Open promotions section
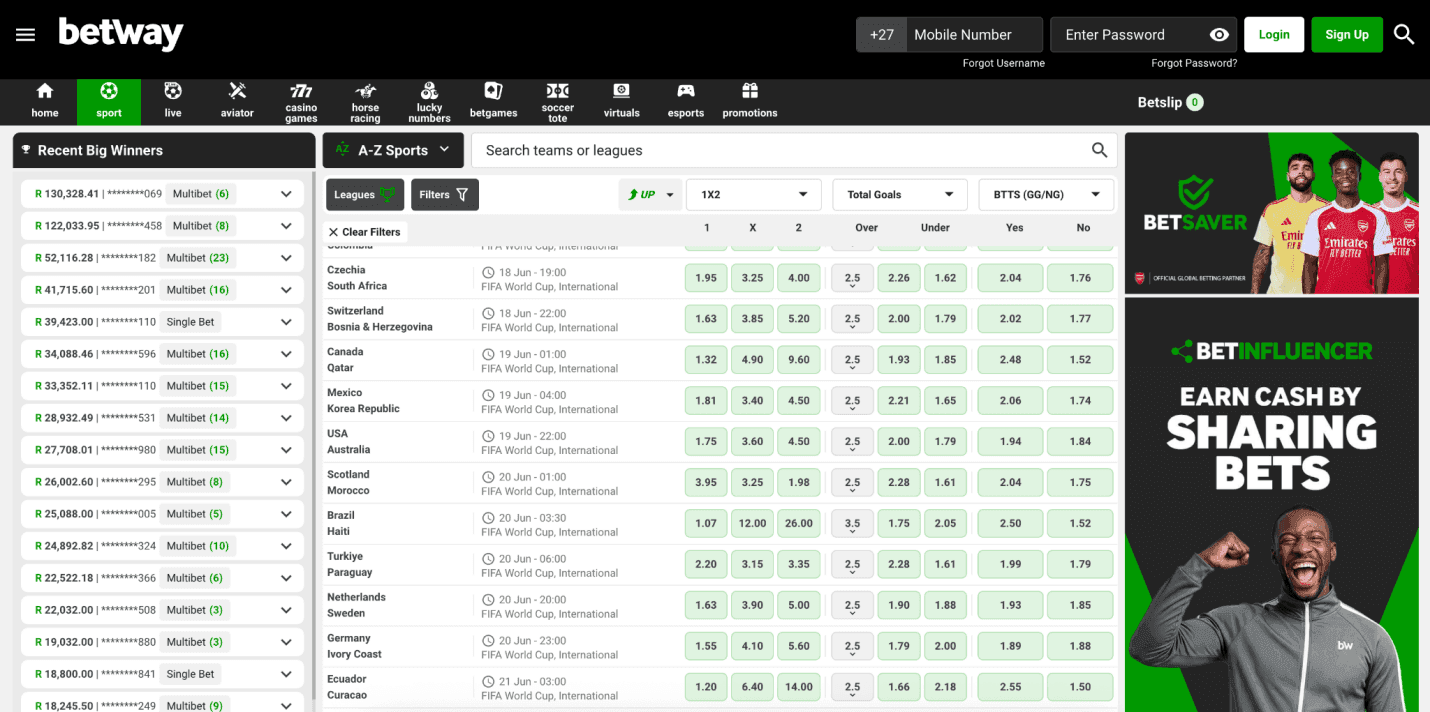The width and height of the screenshot is (1430, 712). pos(750,101)
